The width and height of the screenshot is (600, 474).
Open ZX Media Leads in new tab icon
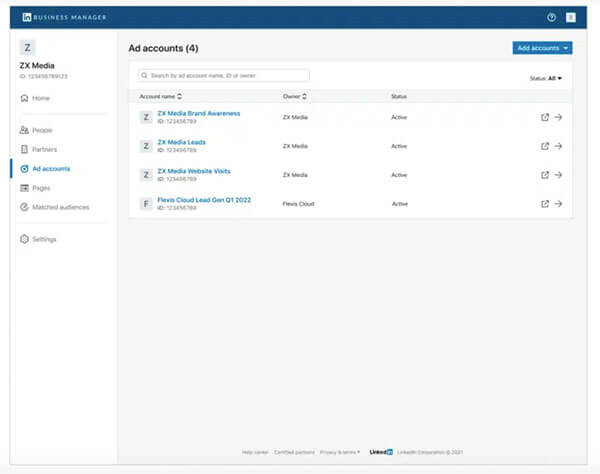point(545,146)
